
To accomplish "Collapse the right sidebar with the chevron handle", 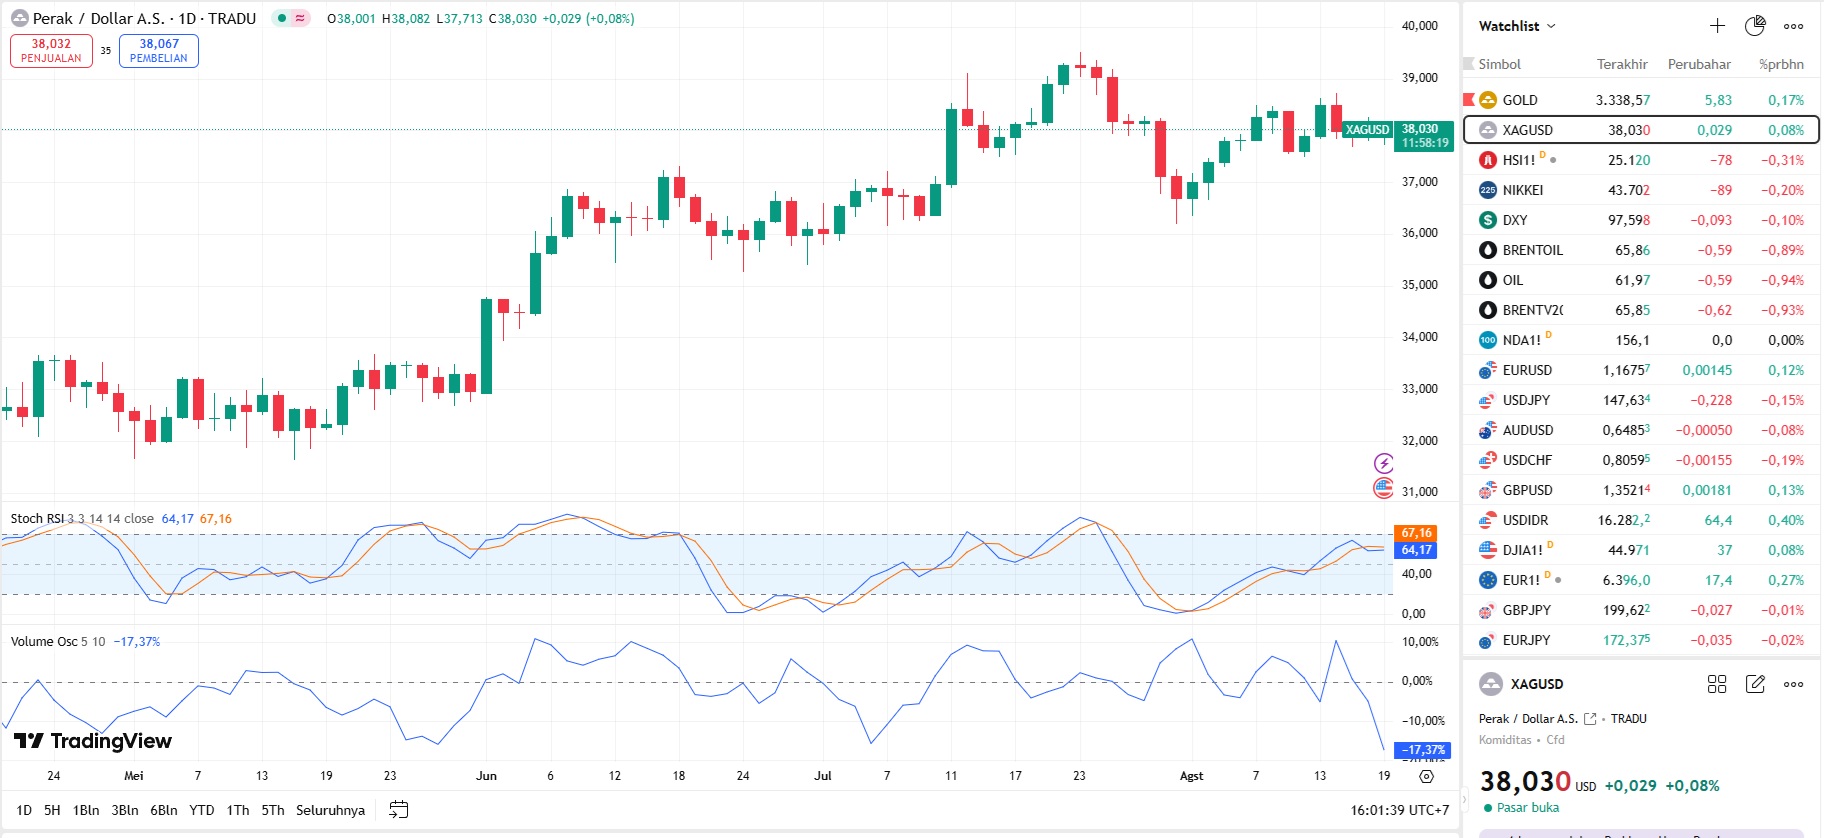I will coord(1461,800).
